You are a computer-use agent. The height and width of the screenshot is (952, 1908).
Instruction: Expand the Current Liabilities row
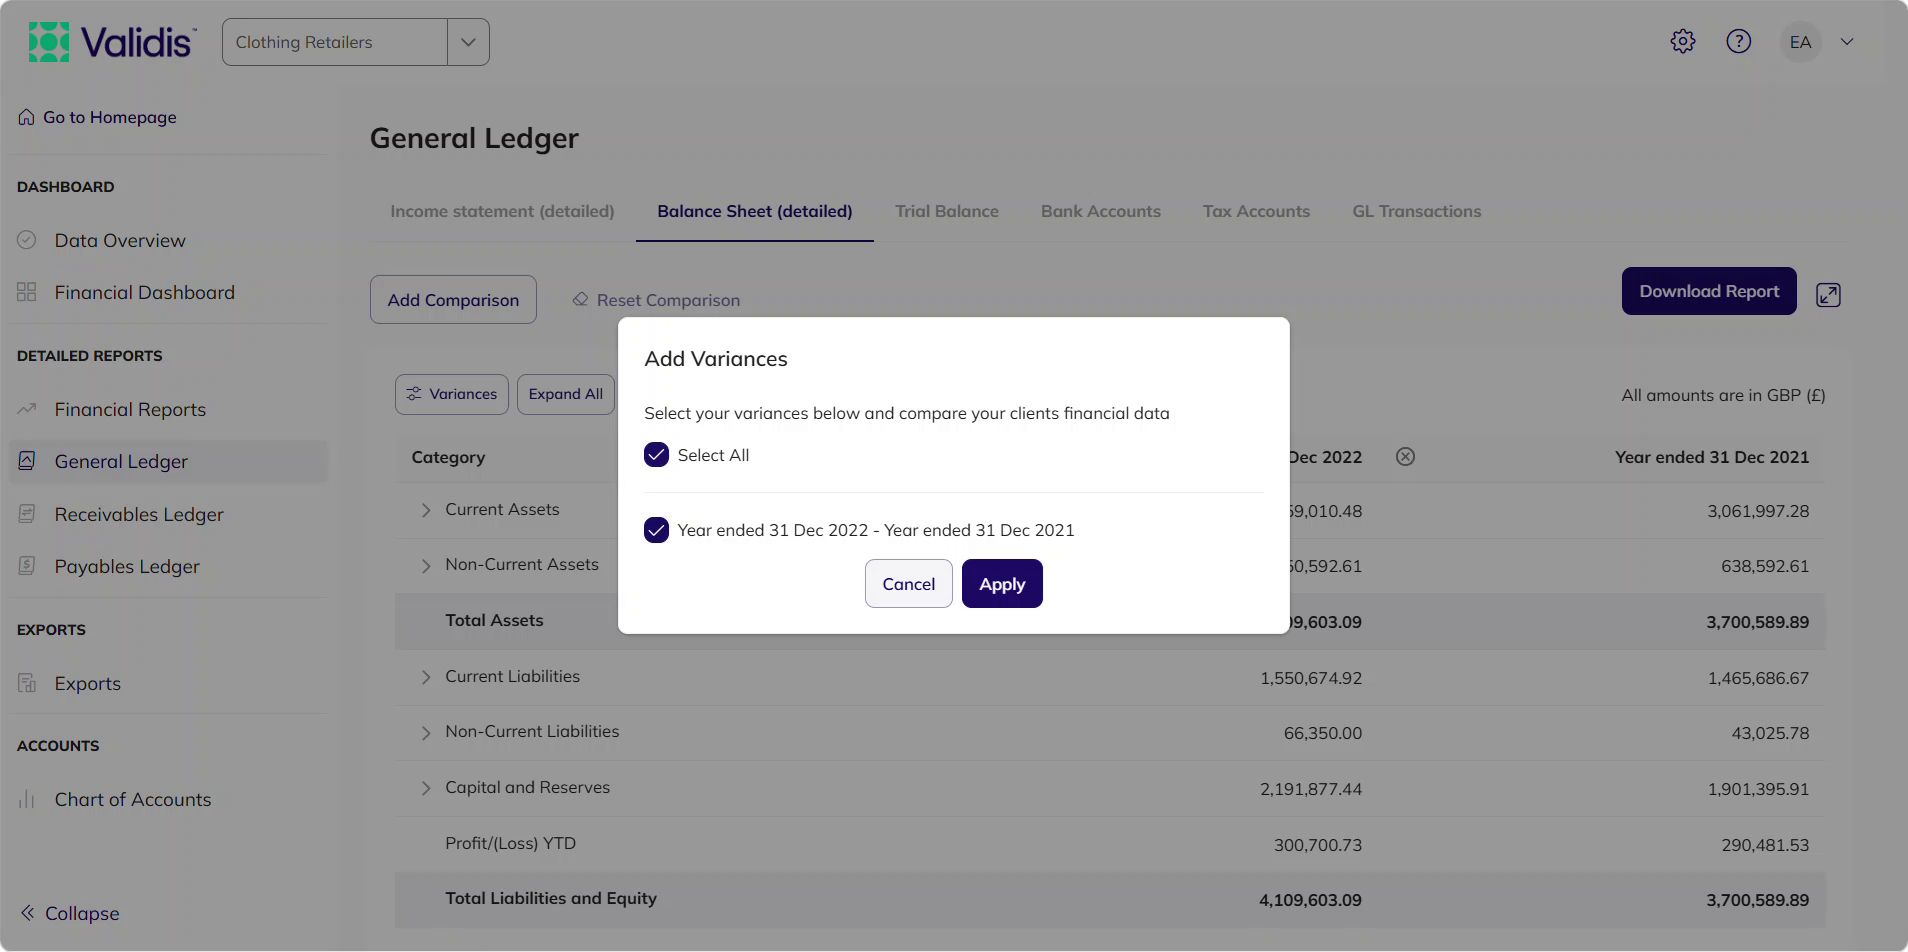tap(426, 677)
